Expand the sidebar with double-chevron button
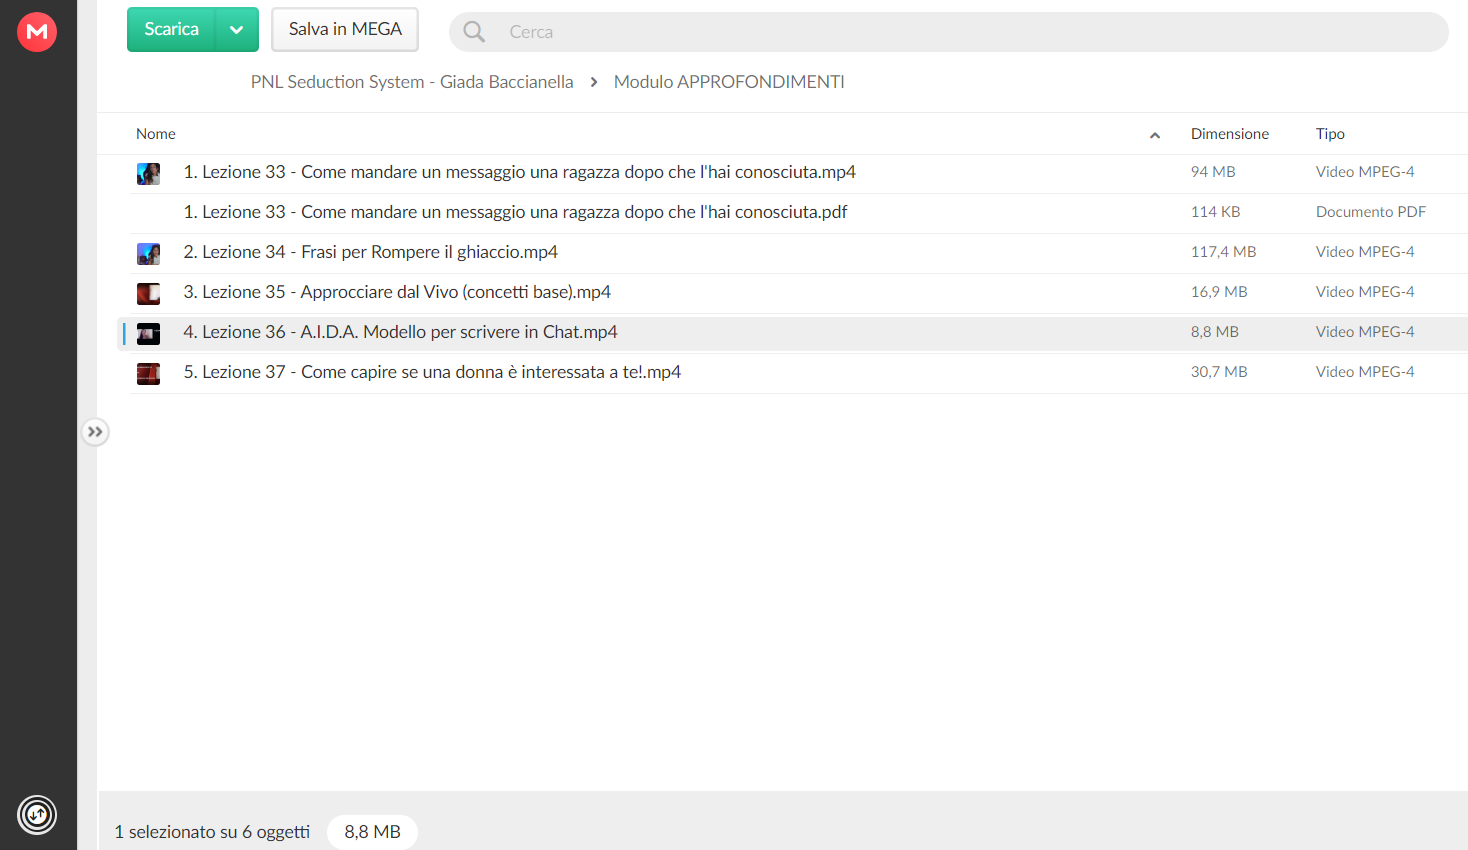 (95, 432)
